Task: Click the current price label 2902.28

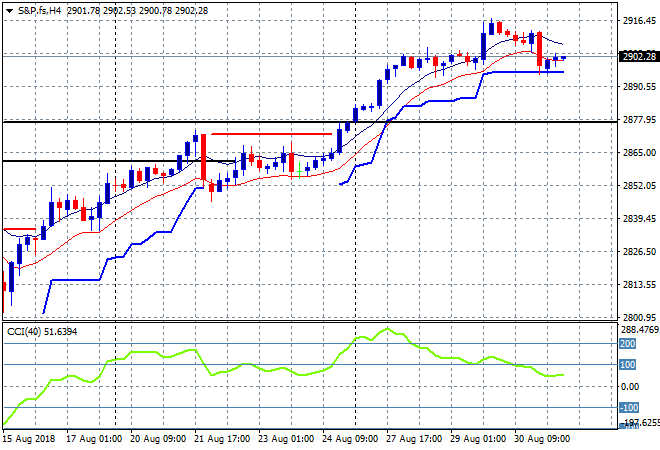Action: point(639,56)
